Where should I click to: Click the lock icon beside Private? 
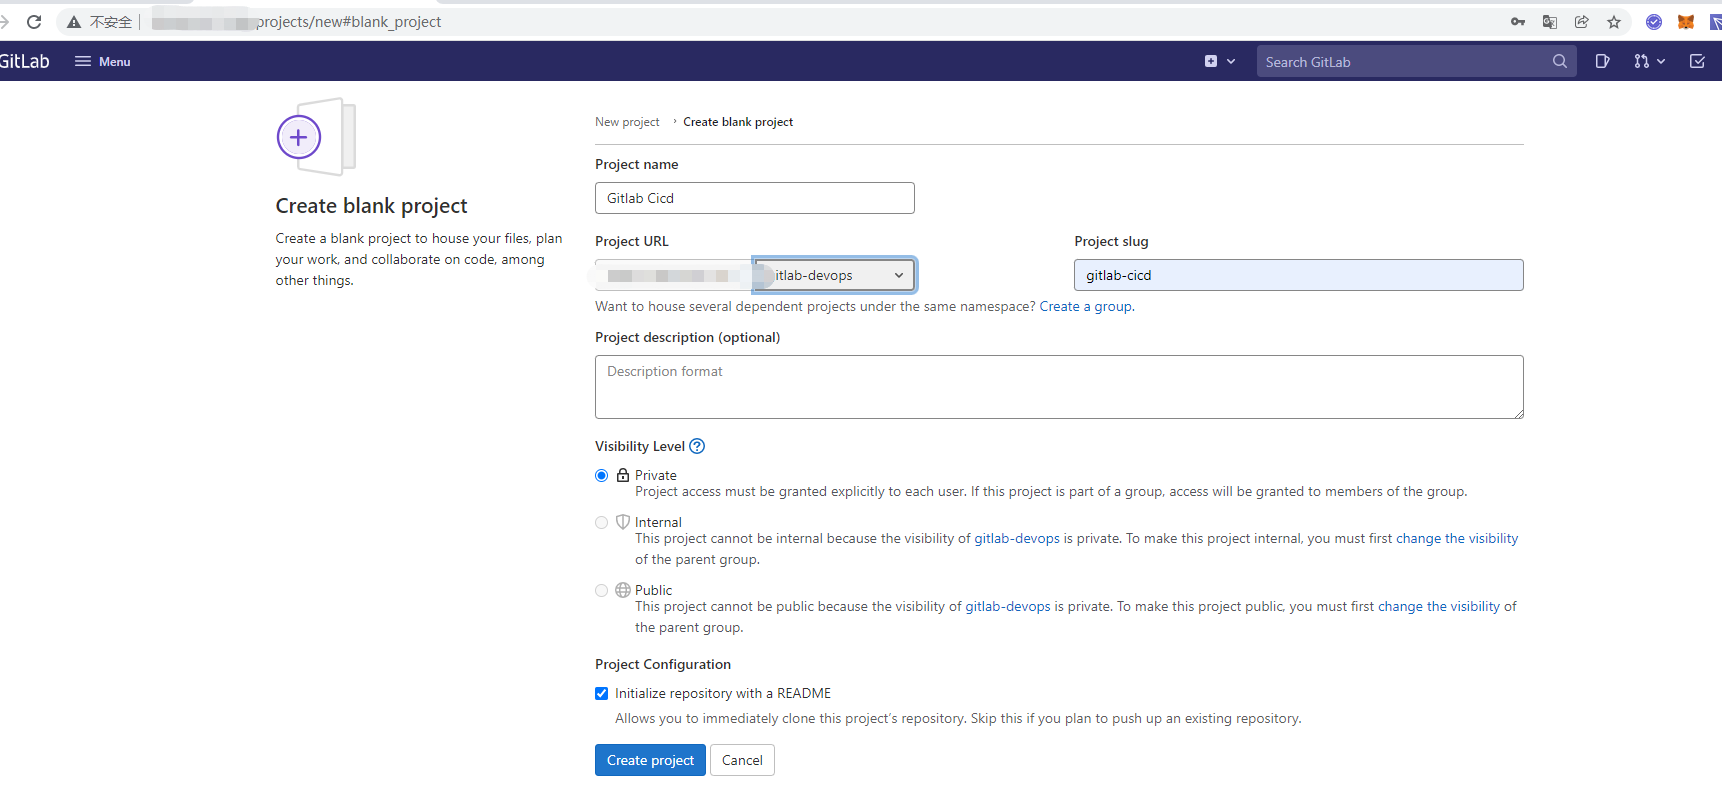(623, 475)
